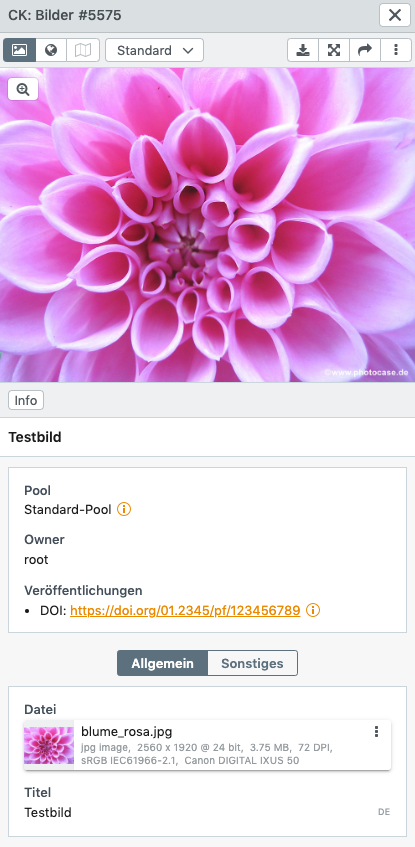Open the toolbar three-dot more menu

[396, 50]
